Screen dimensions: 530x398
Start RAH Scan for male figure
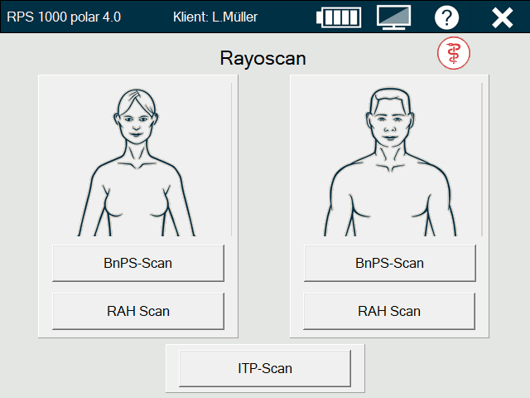tap(389, 311)
